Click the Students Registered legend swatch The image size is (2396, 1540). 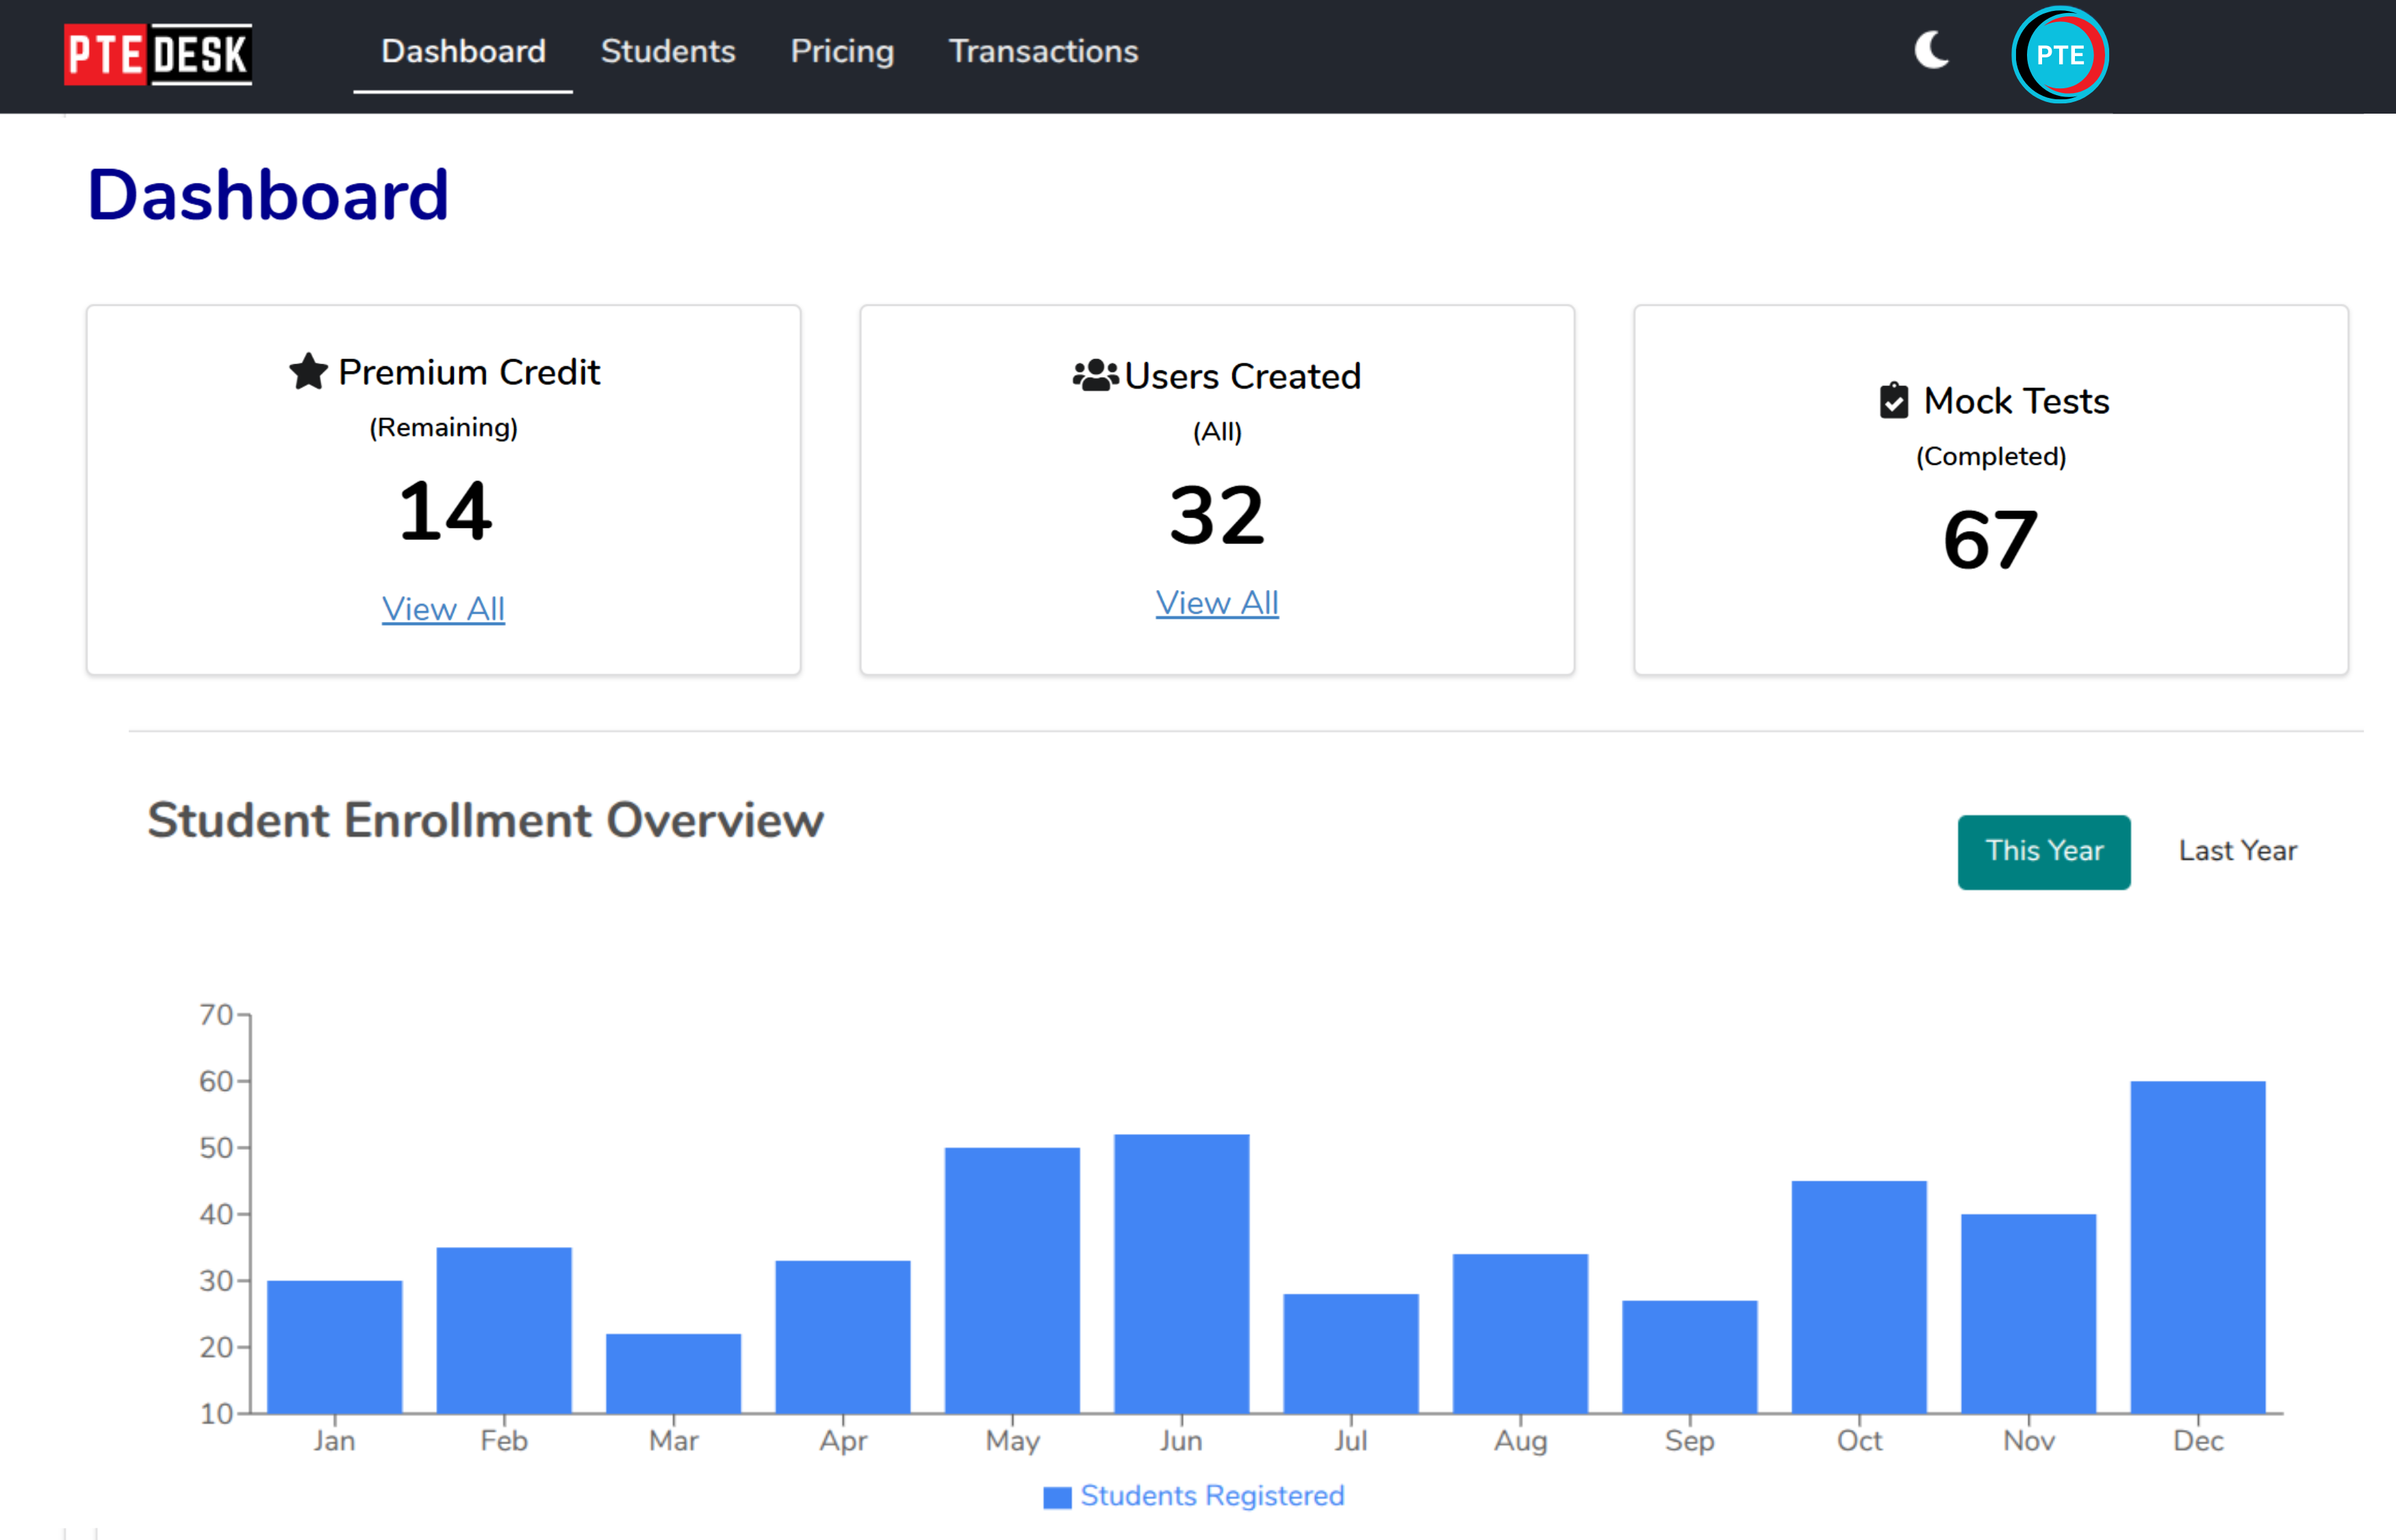pyautogui.click(x=1056, y=1497)
